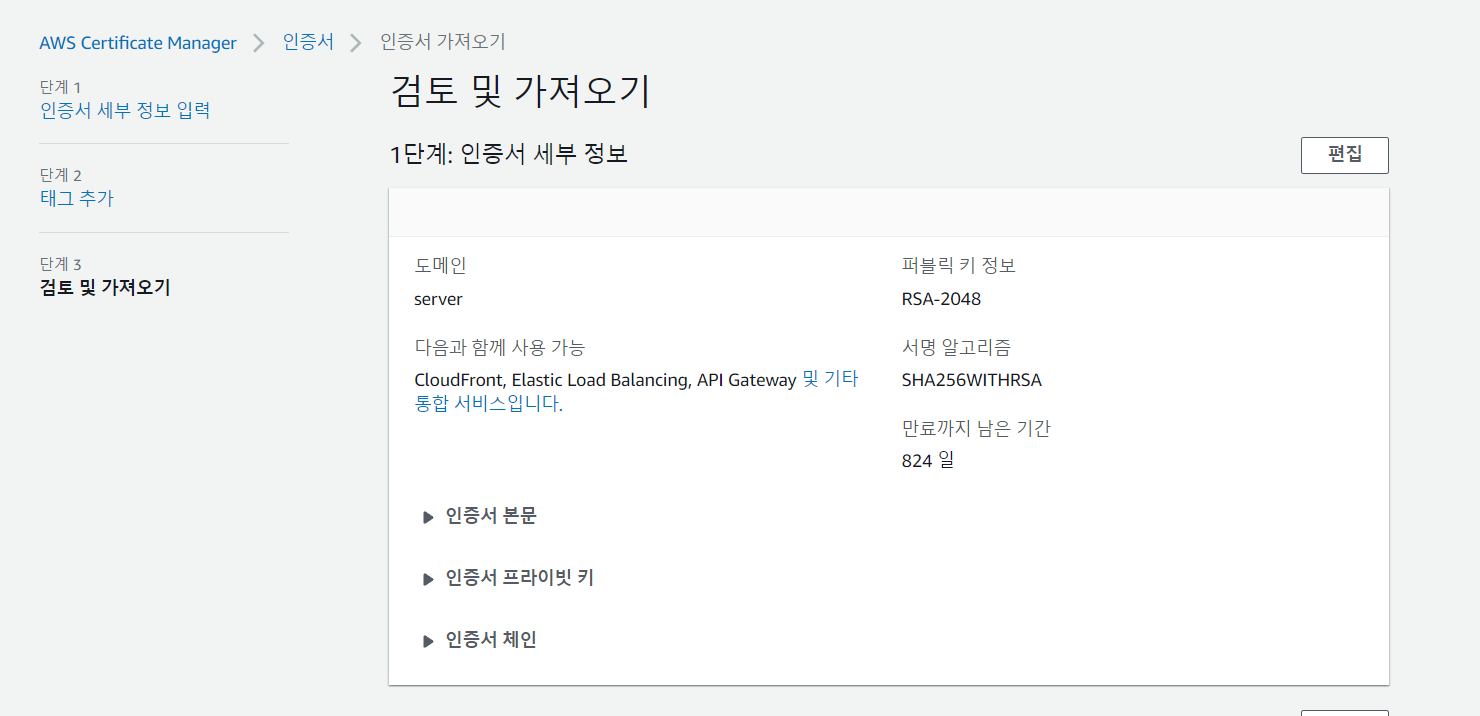1480x716 pixels.
Task: Click the 1단계: 인증서 세부 정보 heading
Action: click(x=509, y=154)
